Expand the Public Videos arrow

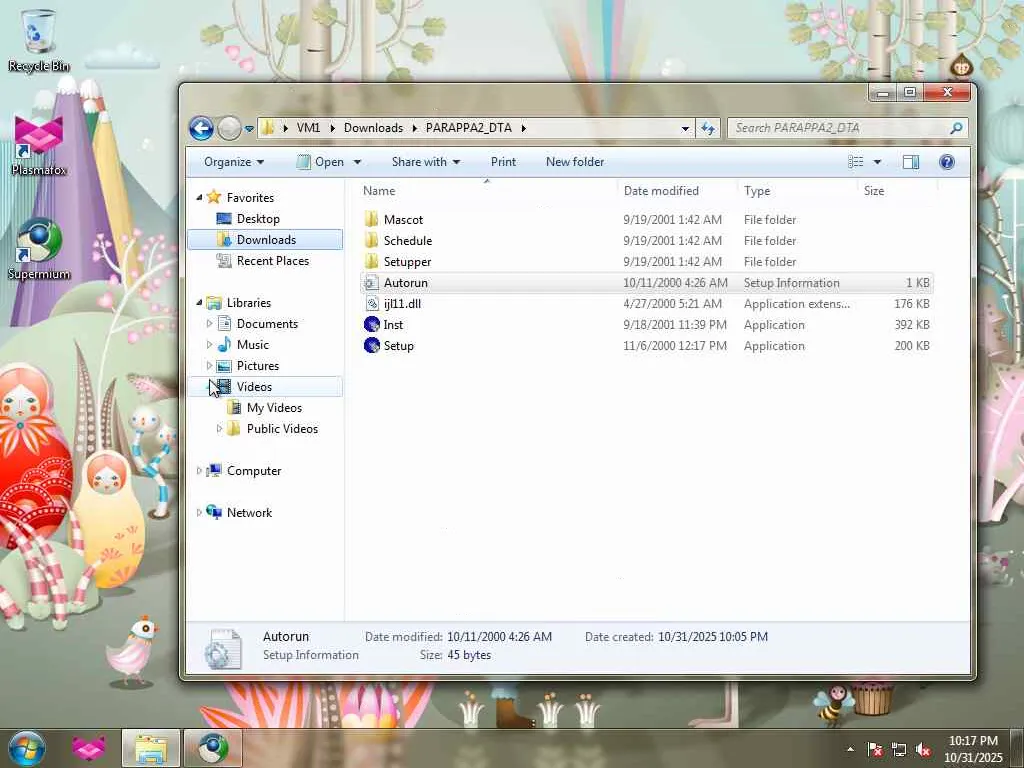[219, 428]
